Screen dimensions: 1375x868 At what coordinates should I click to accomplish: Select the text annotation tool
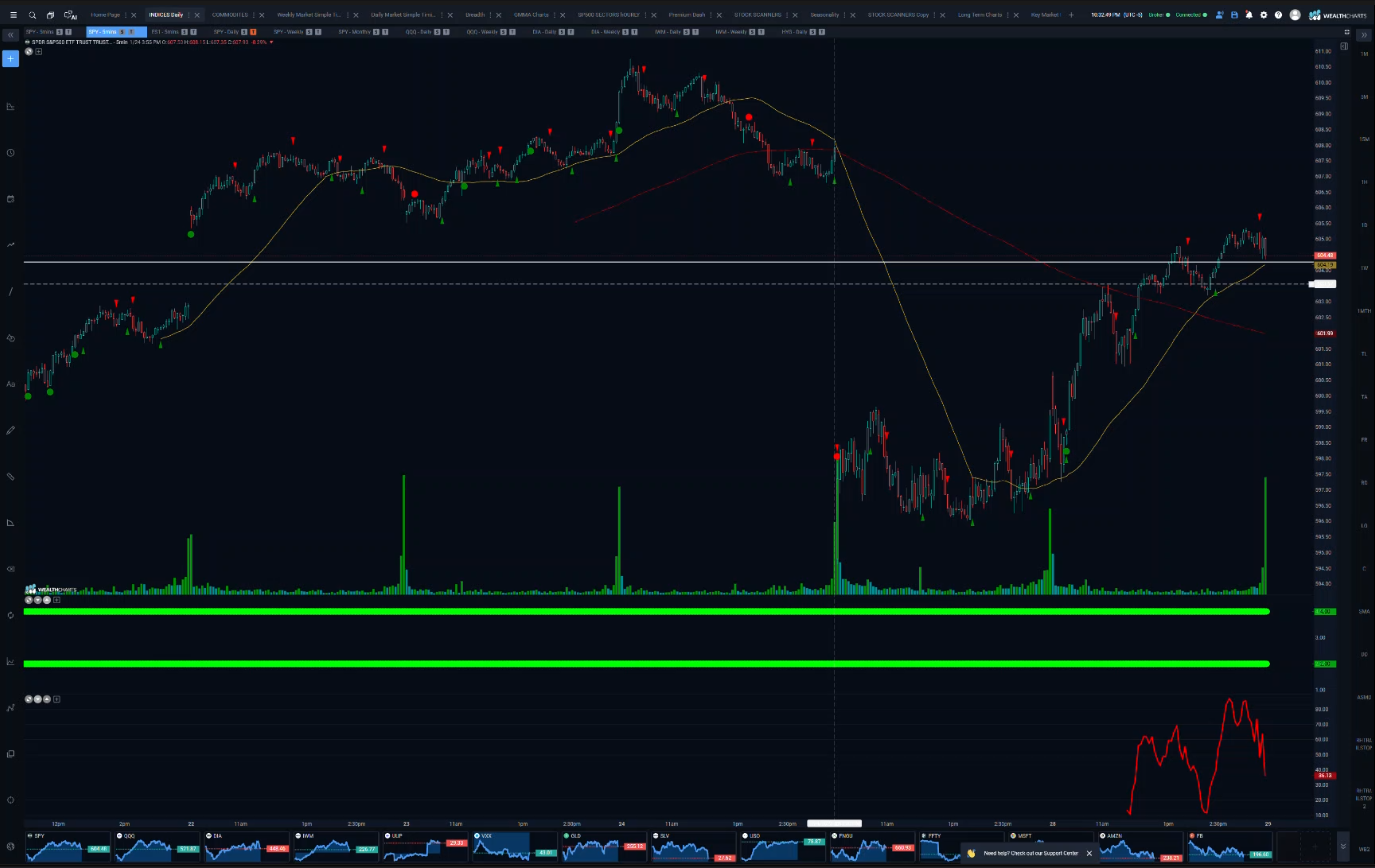10,384
